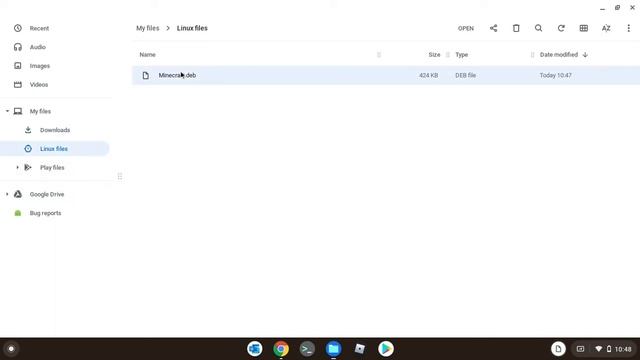Open Videos in the sidebar
640x360 pixels.
[39, 84]
